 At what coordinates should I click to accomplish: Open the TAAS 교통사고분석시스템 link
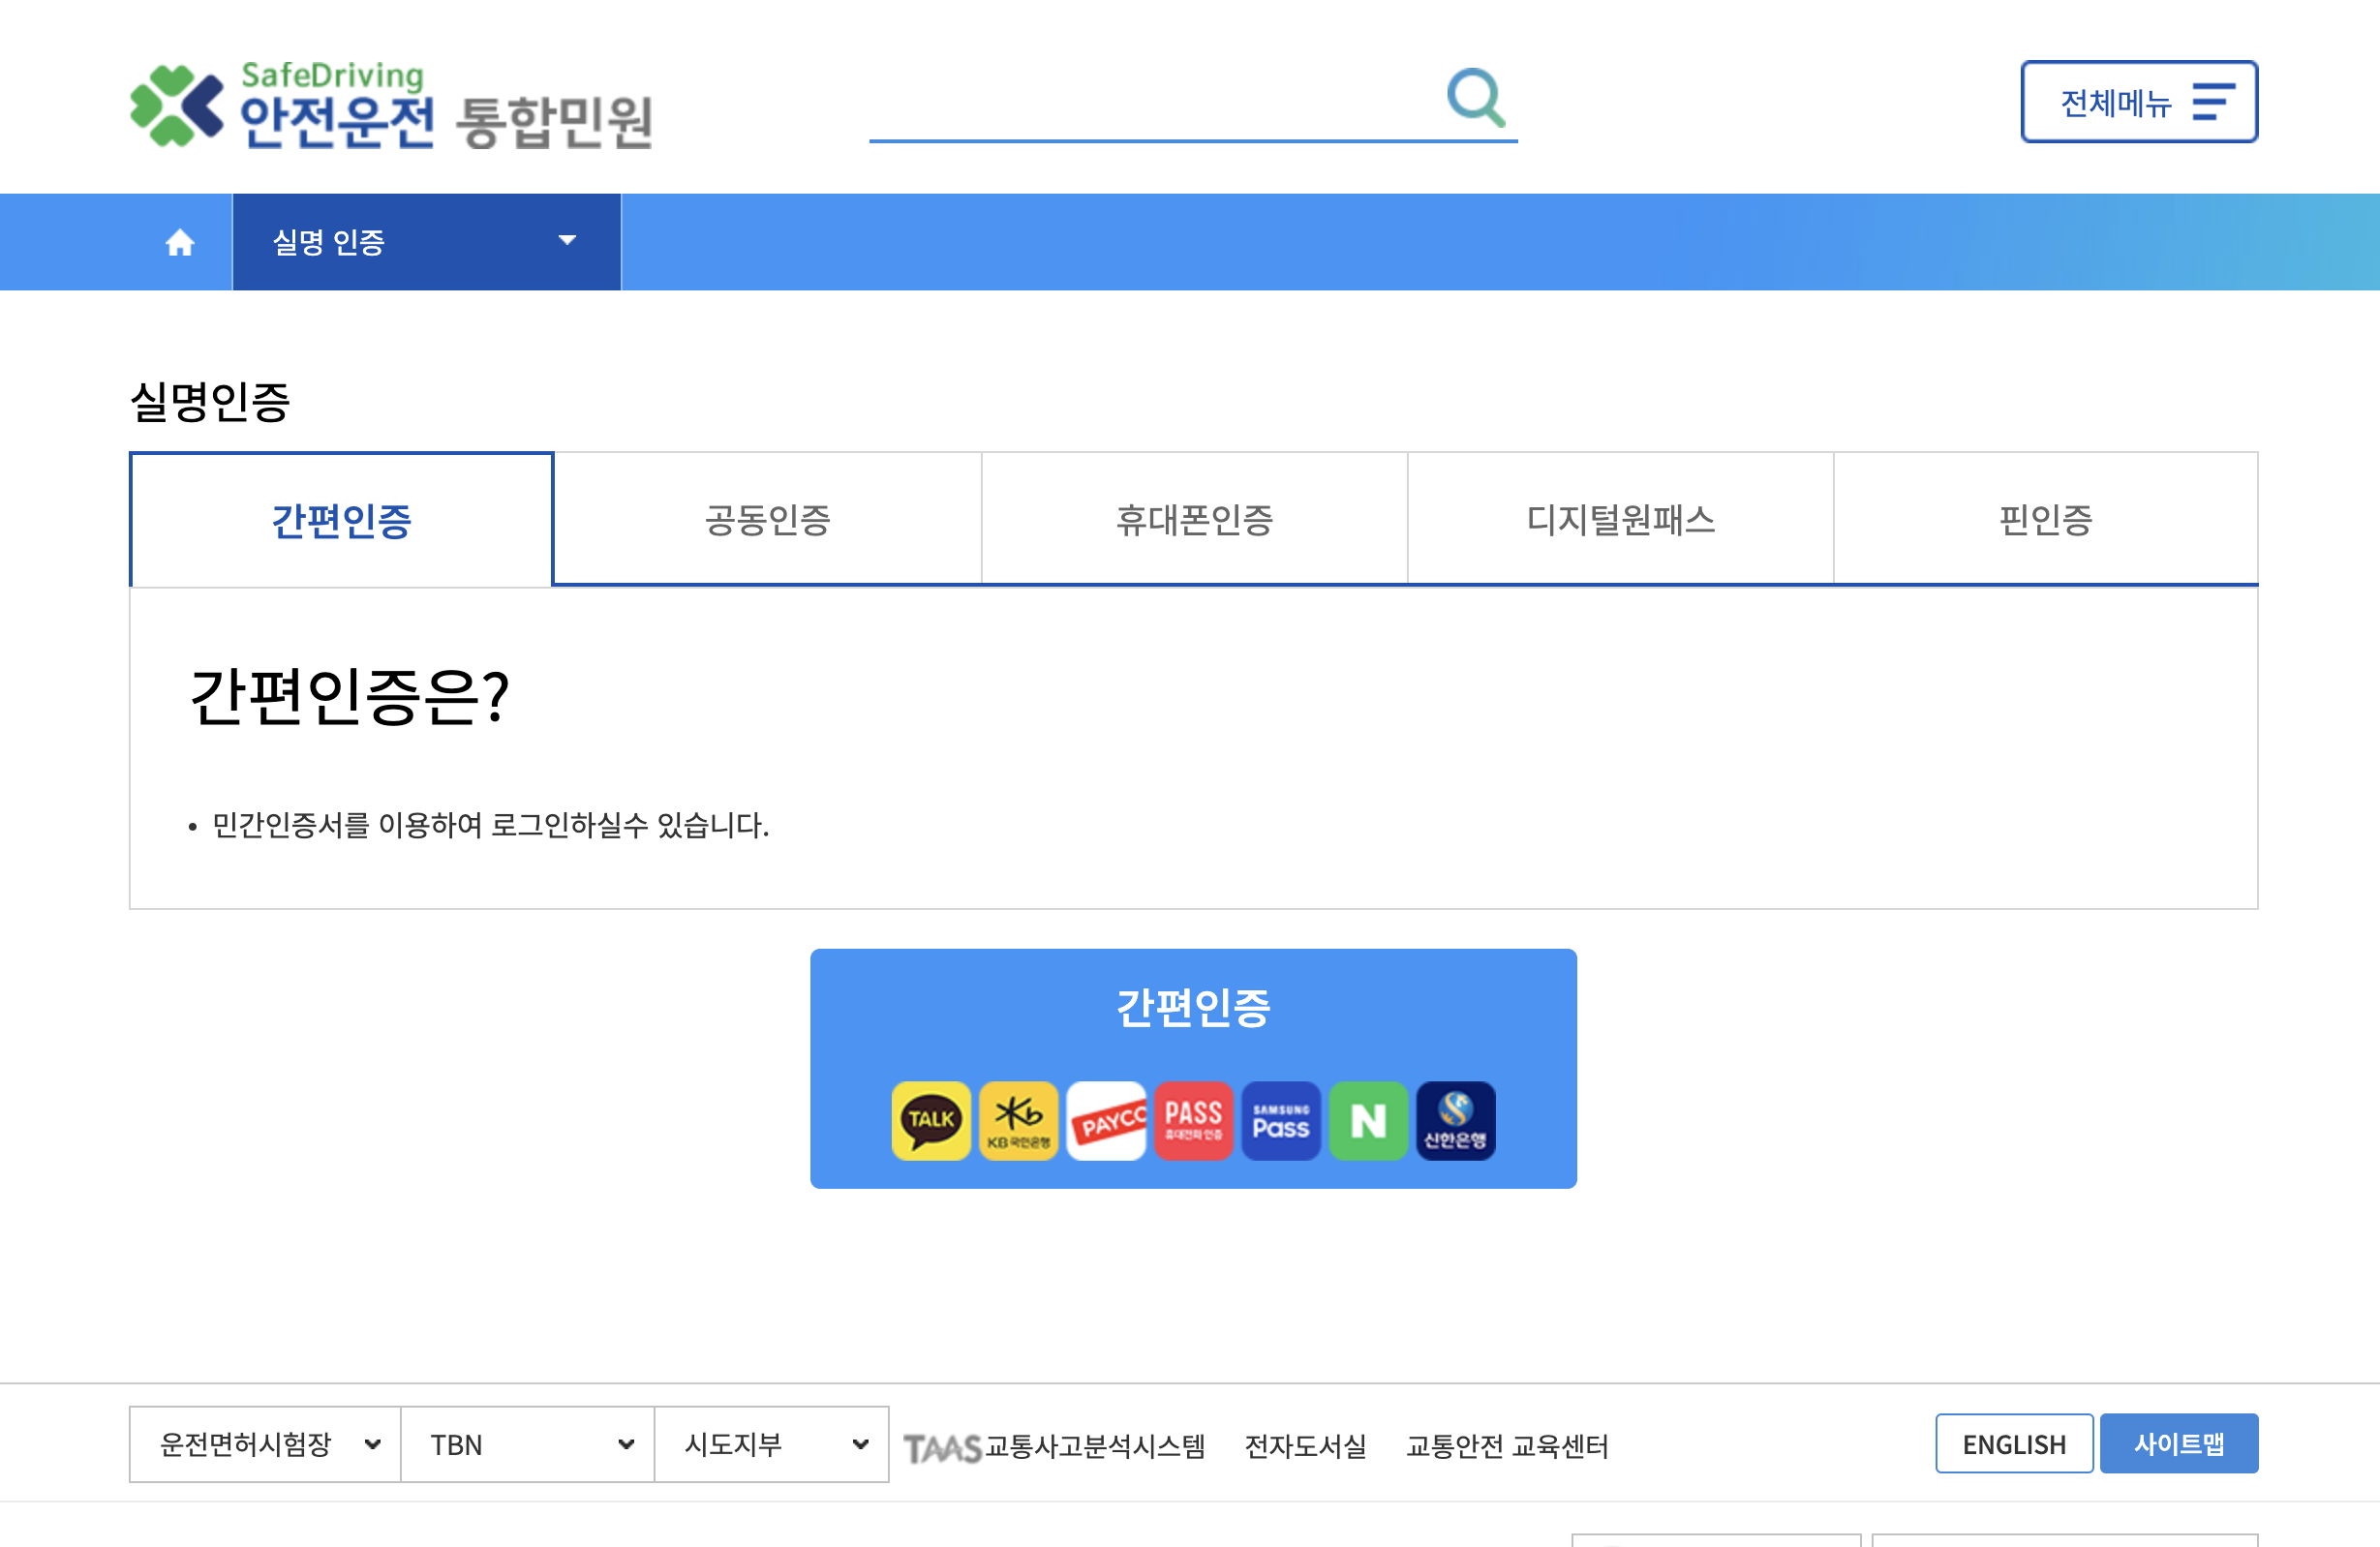click(1055, 1444)
